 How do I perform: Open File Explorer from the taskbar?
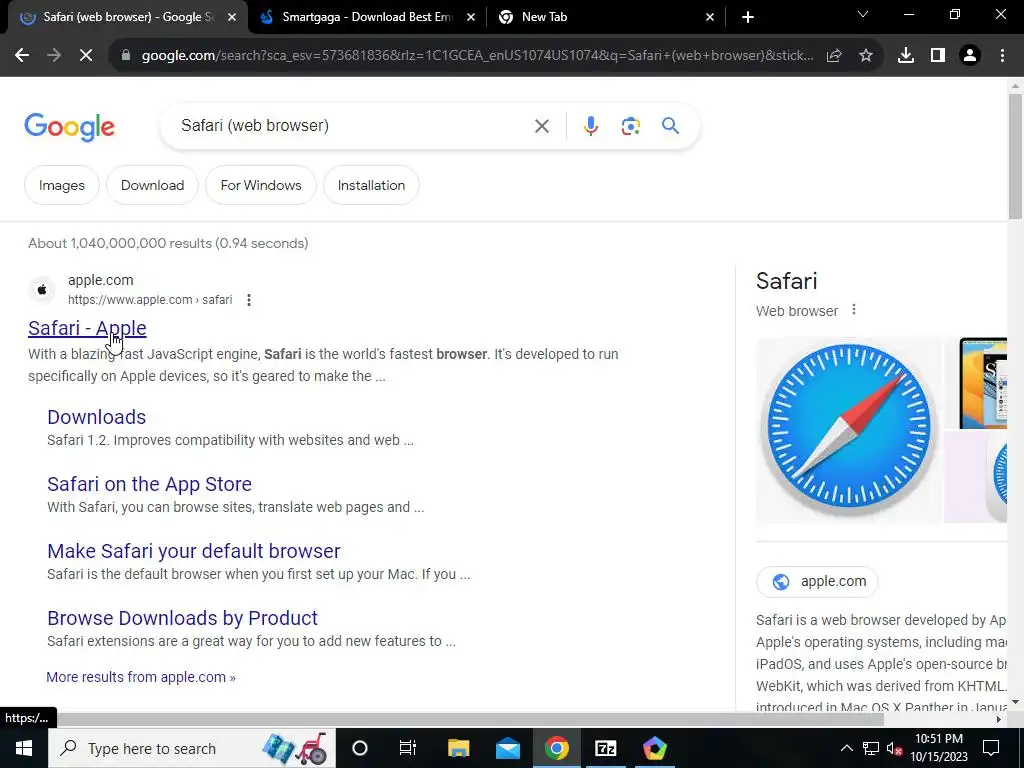click(x=458, y=748)
